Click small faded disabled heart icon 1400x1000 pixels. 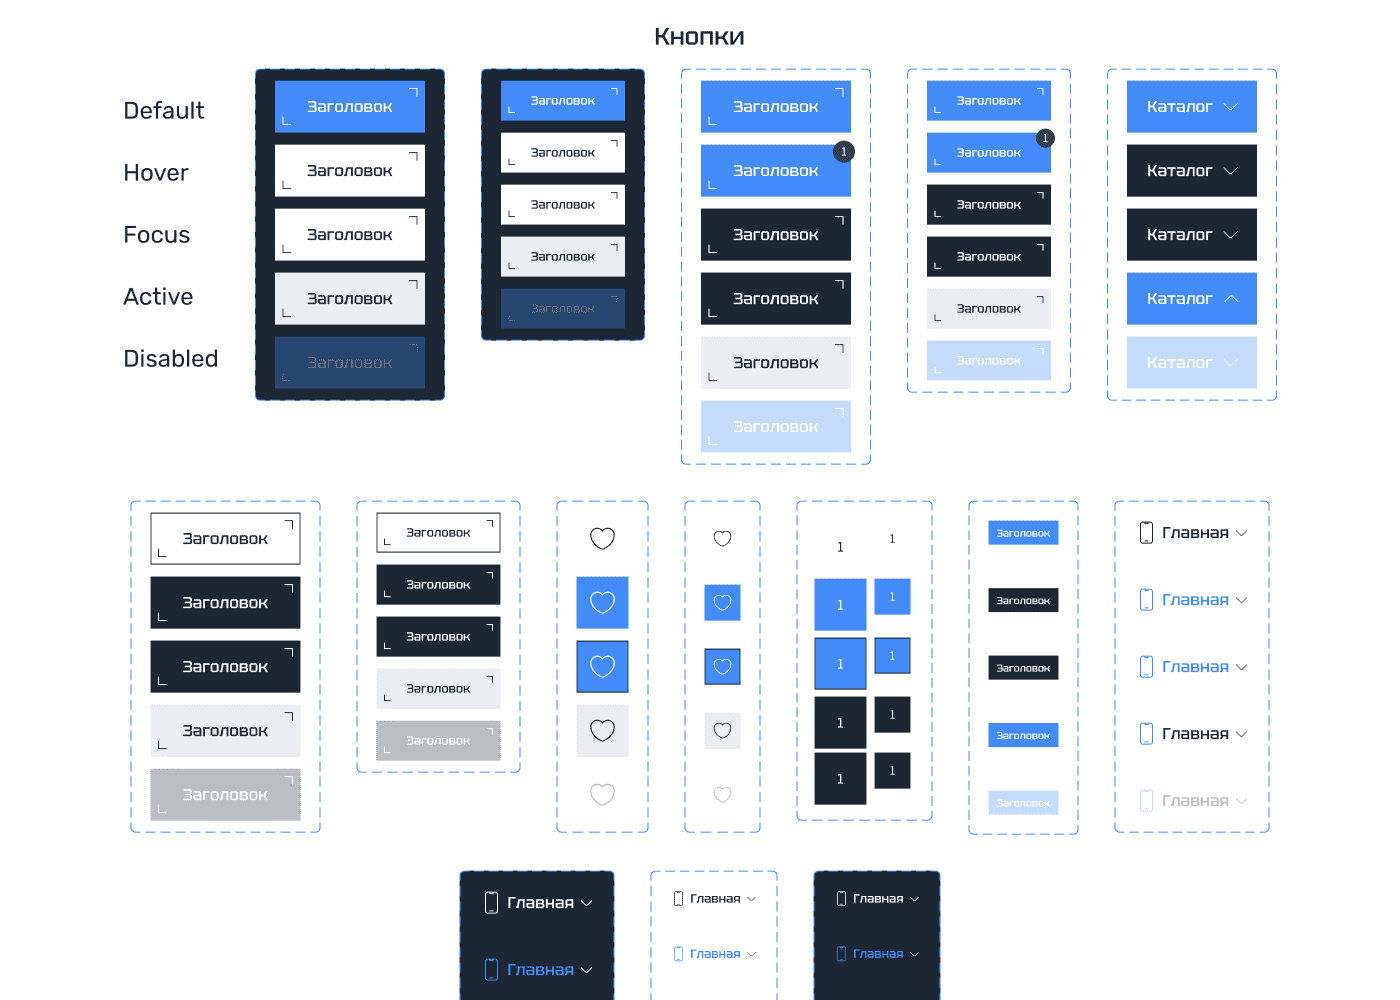[722, 794]
